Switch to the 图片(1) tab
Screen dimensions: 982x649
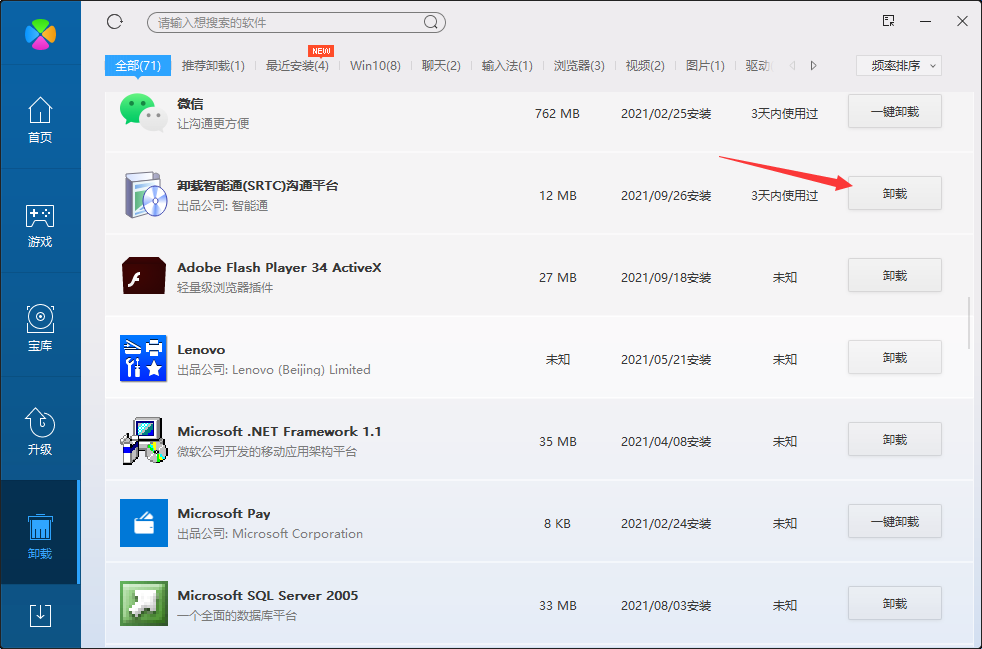(x=705, y=65)
